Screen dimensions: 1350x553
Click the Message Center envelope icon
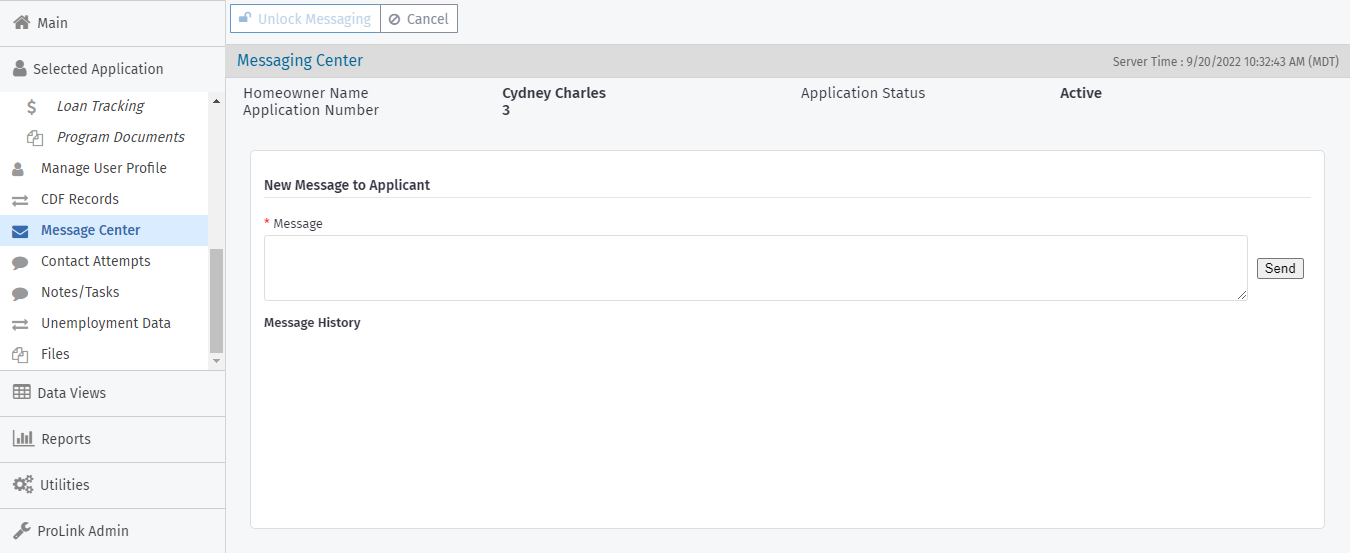click(20, 231)
